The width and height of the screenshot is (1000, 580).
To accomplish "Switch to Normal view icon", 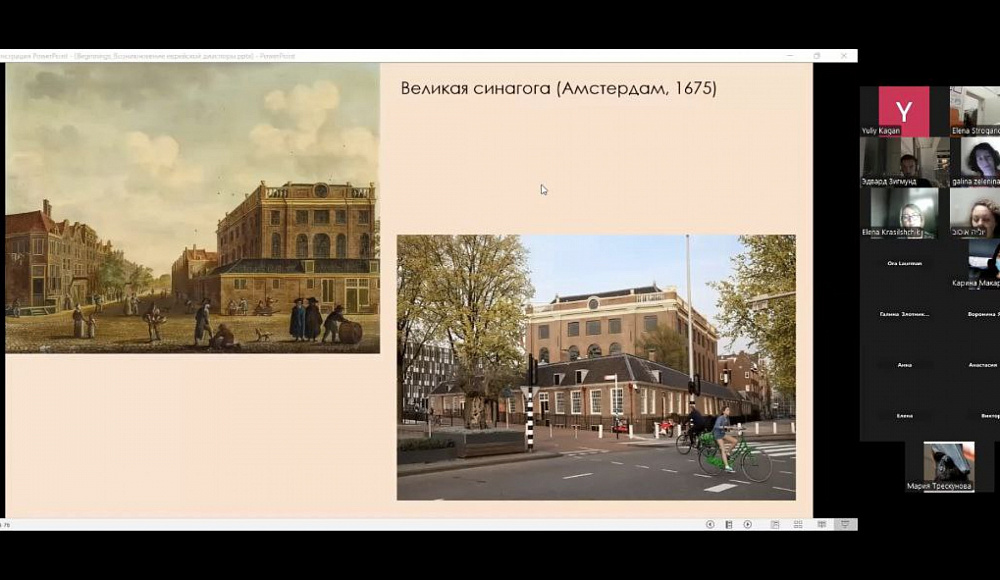I will point(775,524).
